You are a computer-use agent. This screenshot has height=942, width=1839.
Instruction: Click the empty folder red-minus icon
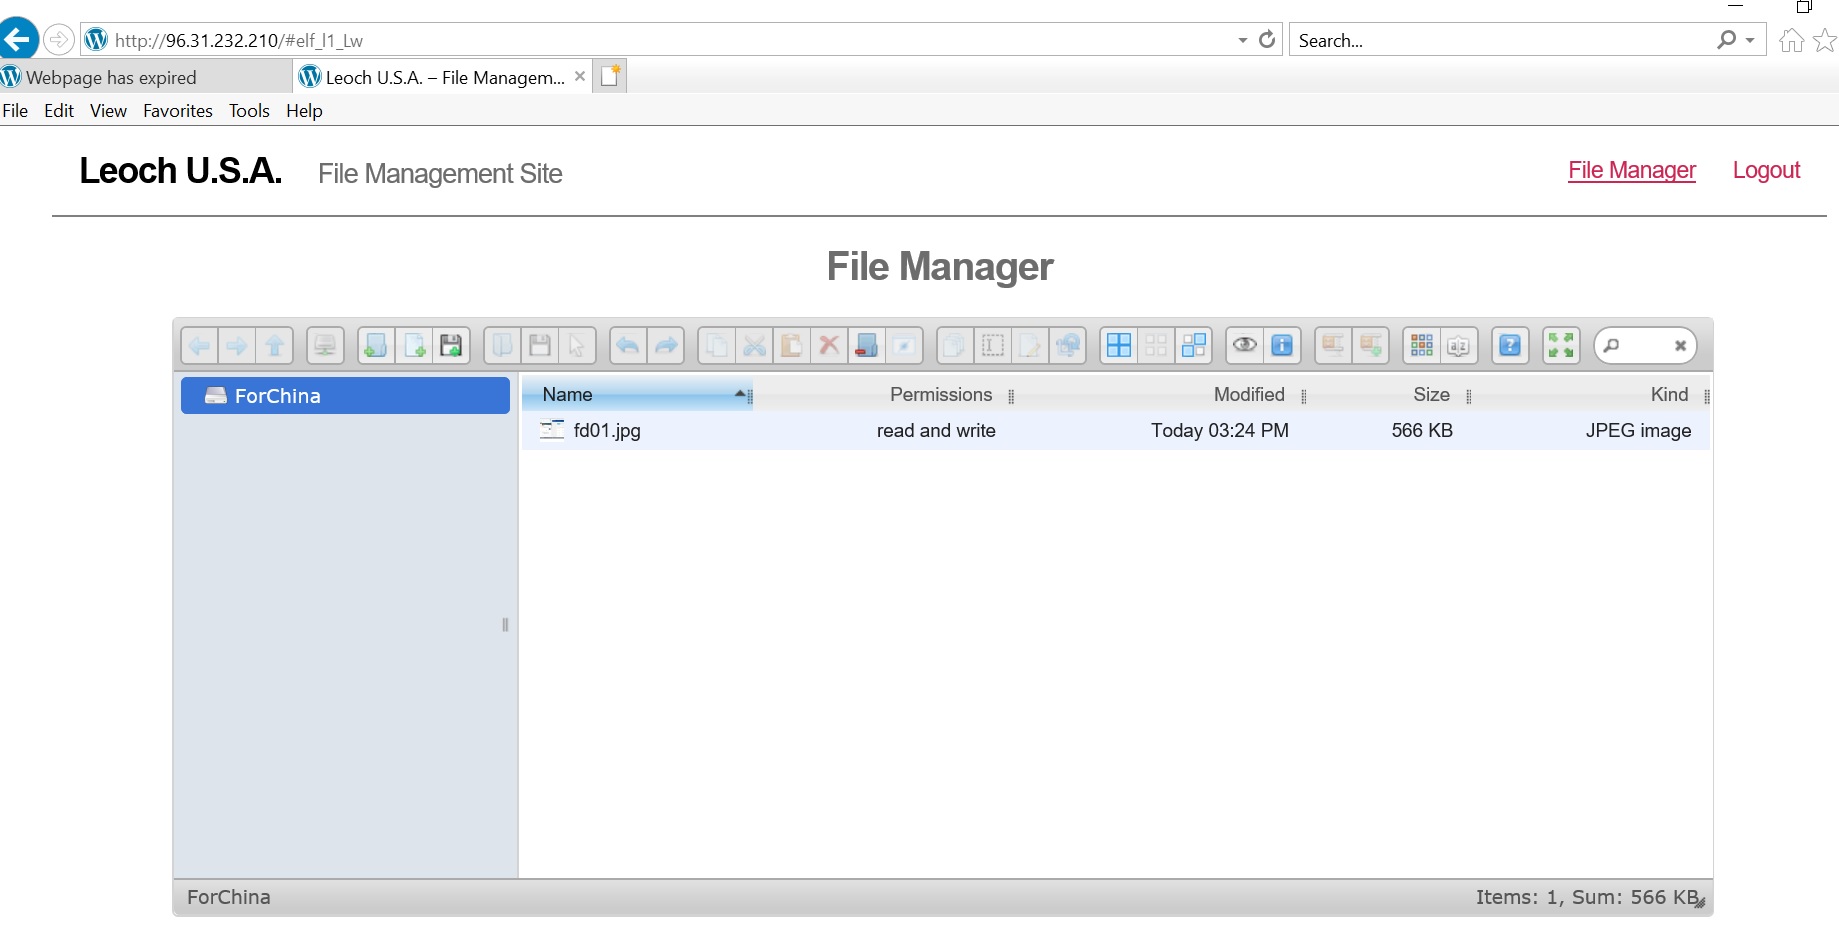point(867,346)
